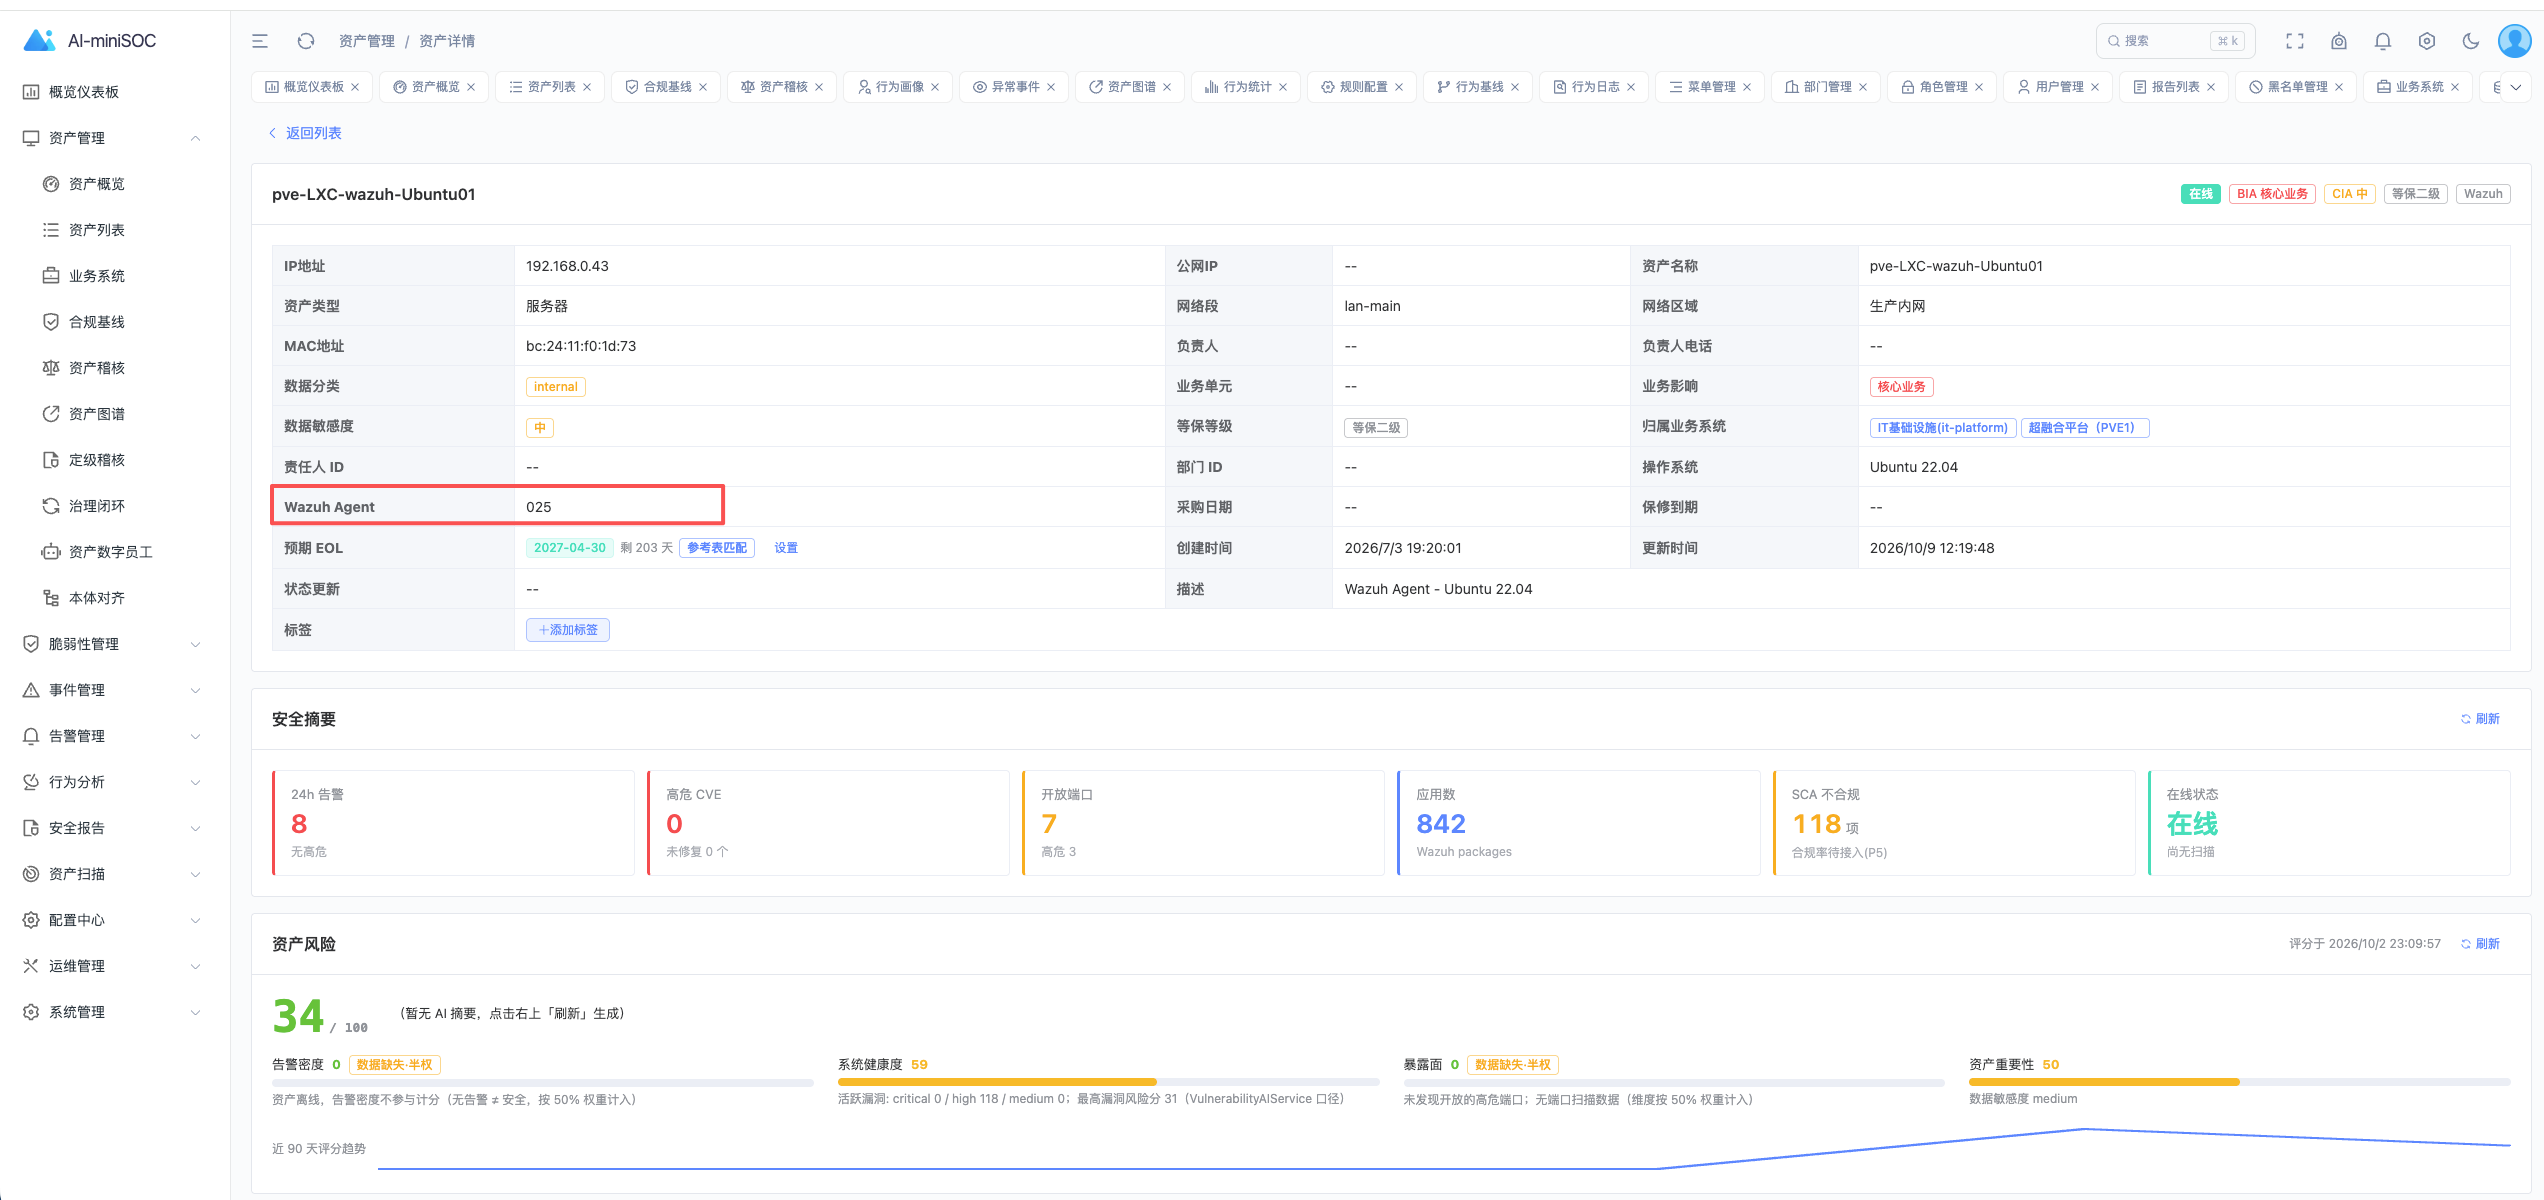This screenshot has width=2544, height=1200.
Task: Focus the 搜索 search field
Action: tap(2175, 41)
